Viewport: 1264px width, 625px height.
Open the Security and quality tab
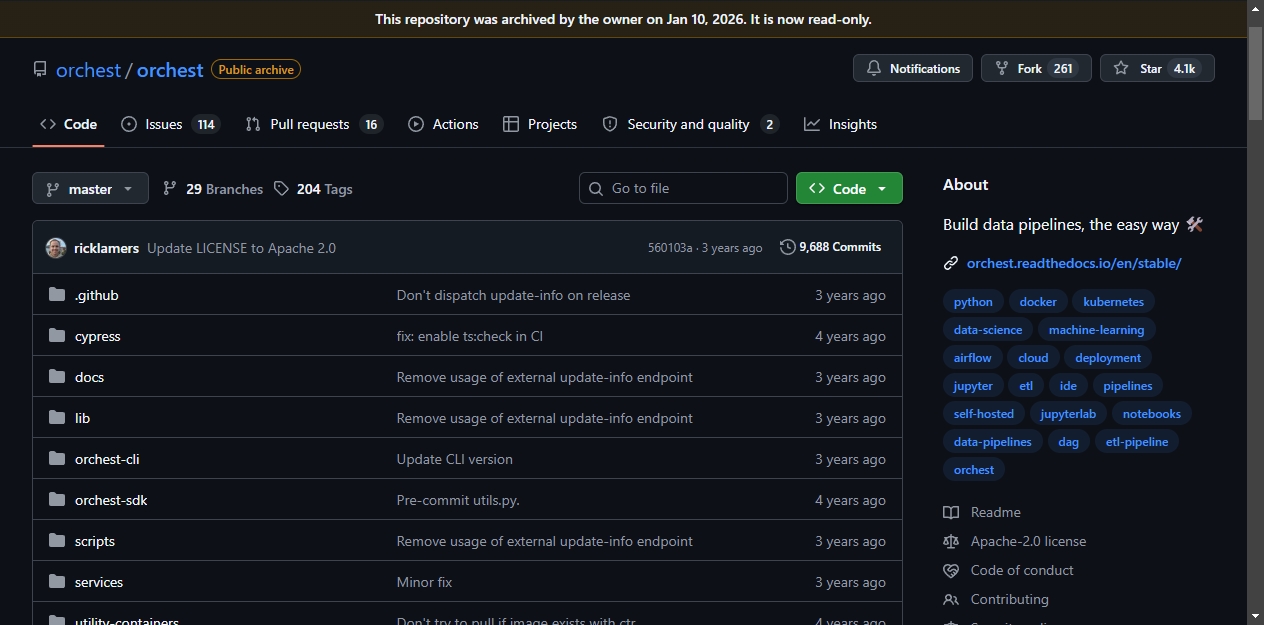(690, 124)
